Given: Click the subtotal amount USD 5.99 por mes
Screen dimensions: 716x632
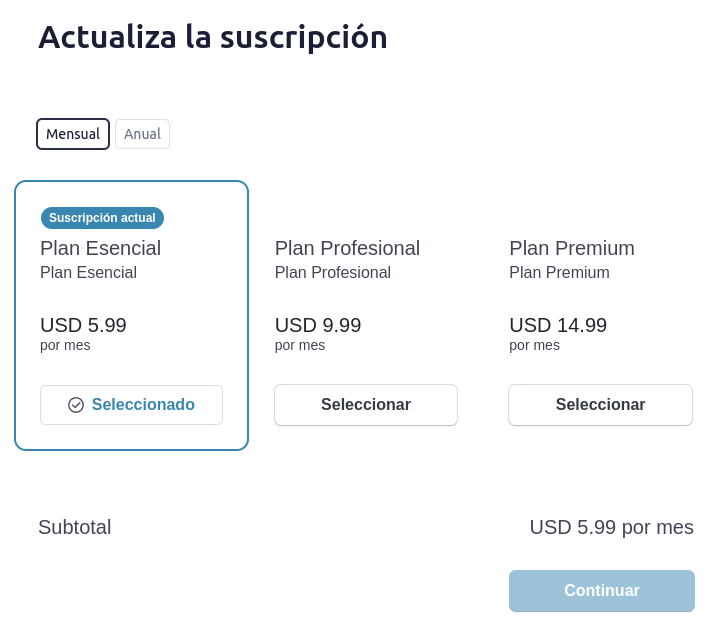Looking at the screenshot, I should coord(611,527).
